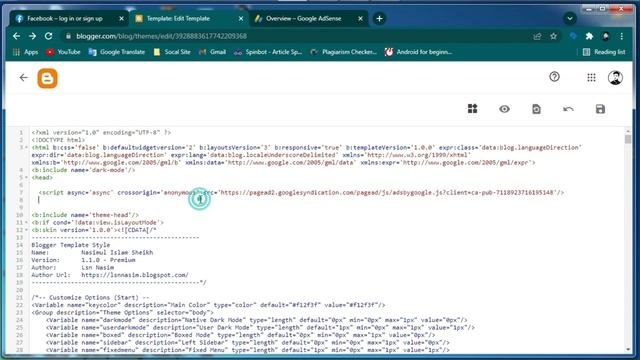
Task: Open the Reading list
Action: 604,52
